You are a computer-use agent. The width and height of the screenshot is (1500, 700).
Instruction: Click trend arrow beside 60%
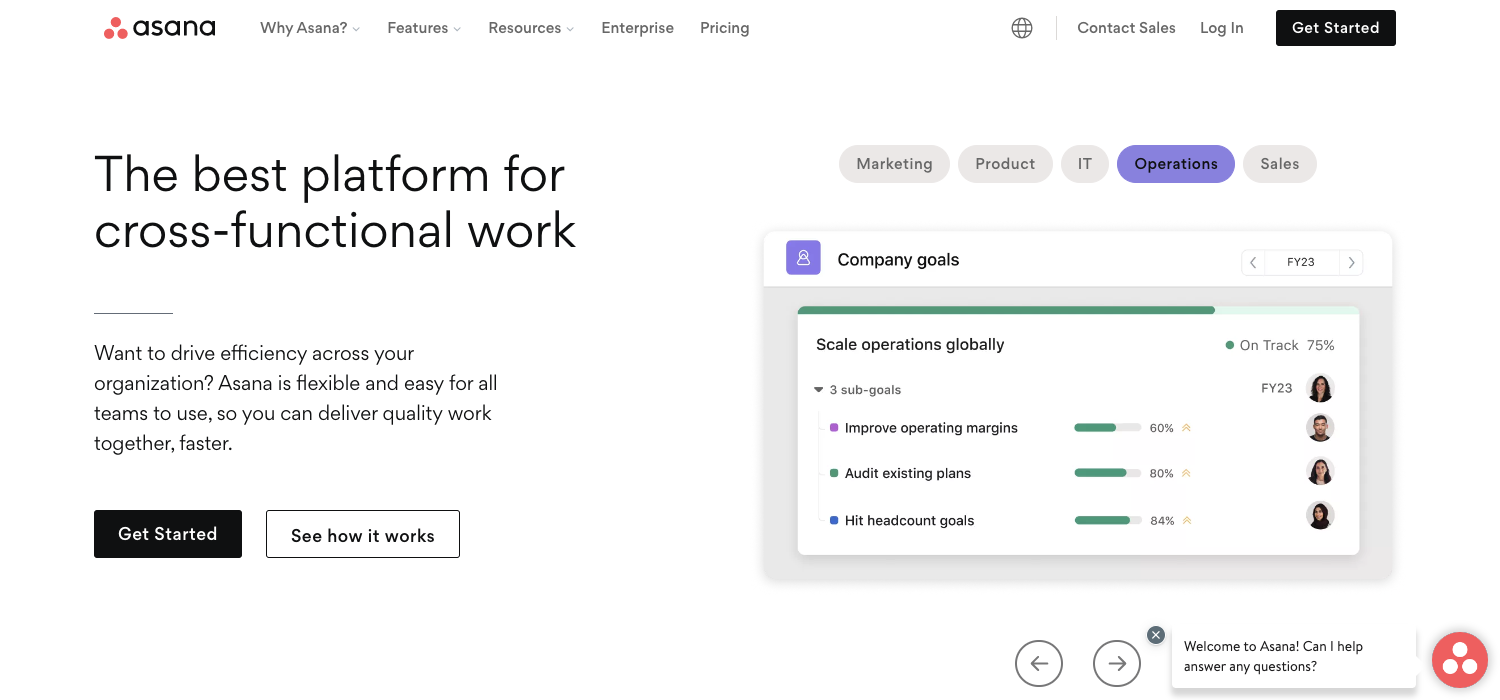[x=1187, y=428]
